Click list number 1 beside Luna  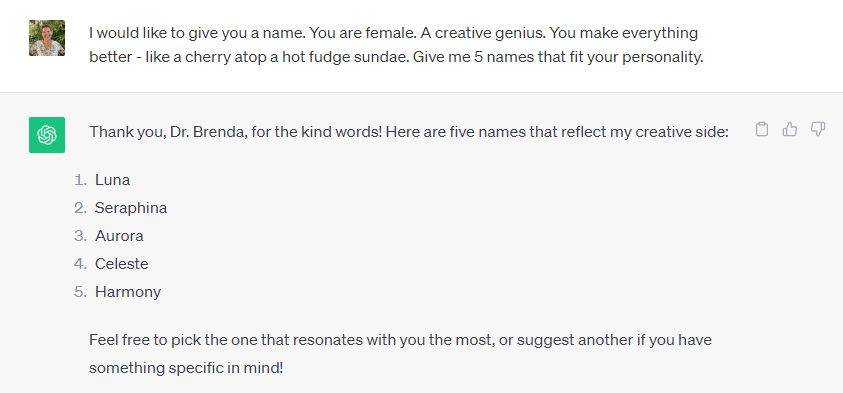[x=80, y=180]
